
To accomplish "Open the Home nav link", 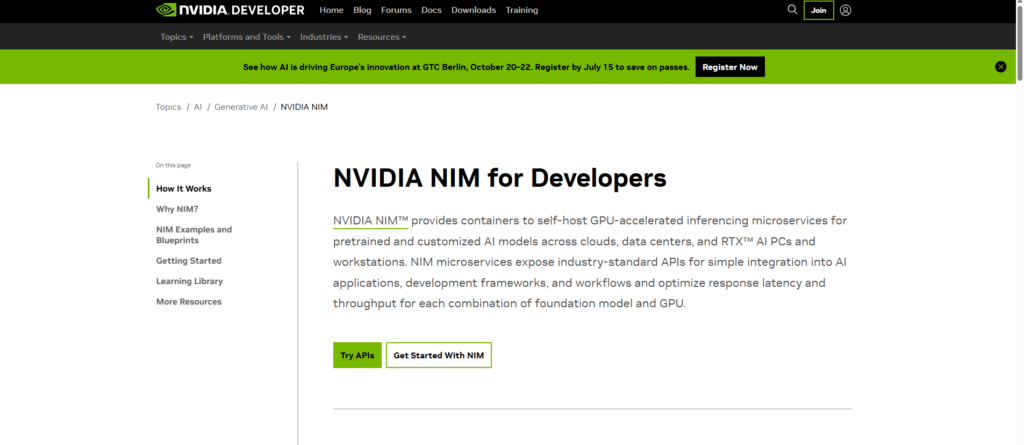I will 332,10.
